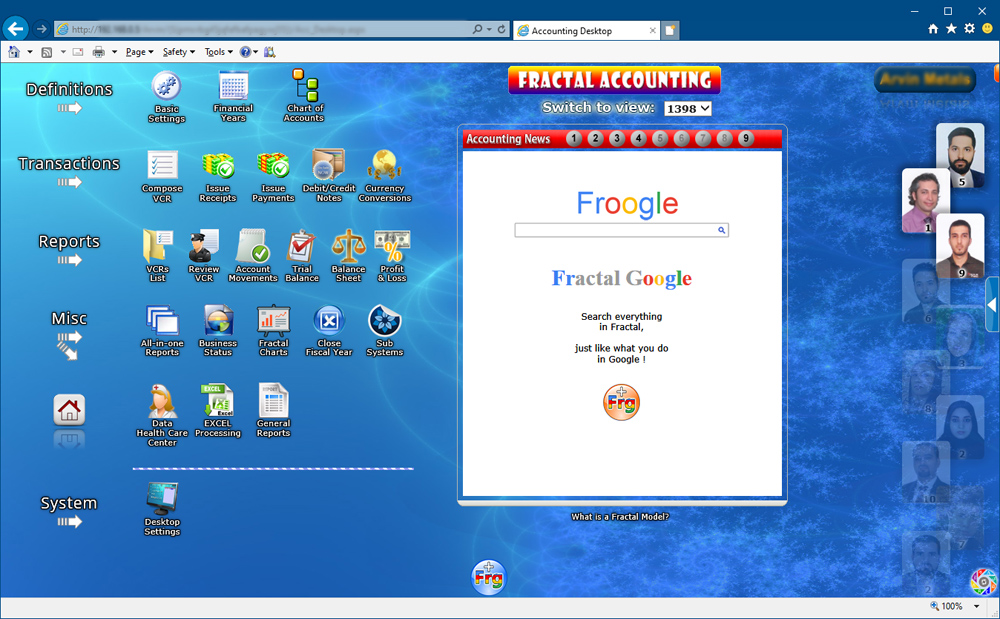
Task: Open General Reports icon
Action: (273, 401)
